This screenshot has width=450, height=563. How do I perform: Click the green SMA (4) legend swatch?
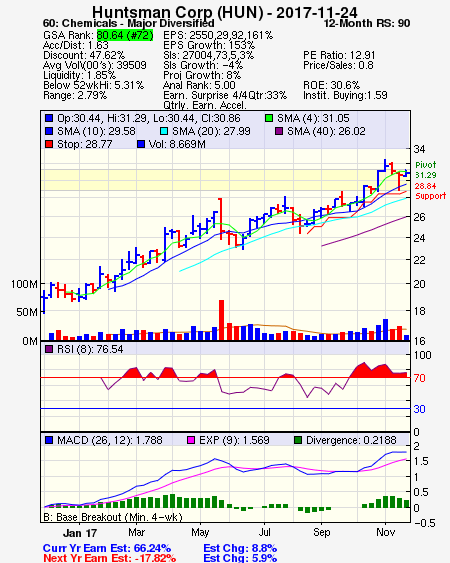(269, 118)
